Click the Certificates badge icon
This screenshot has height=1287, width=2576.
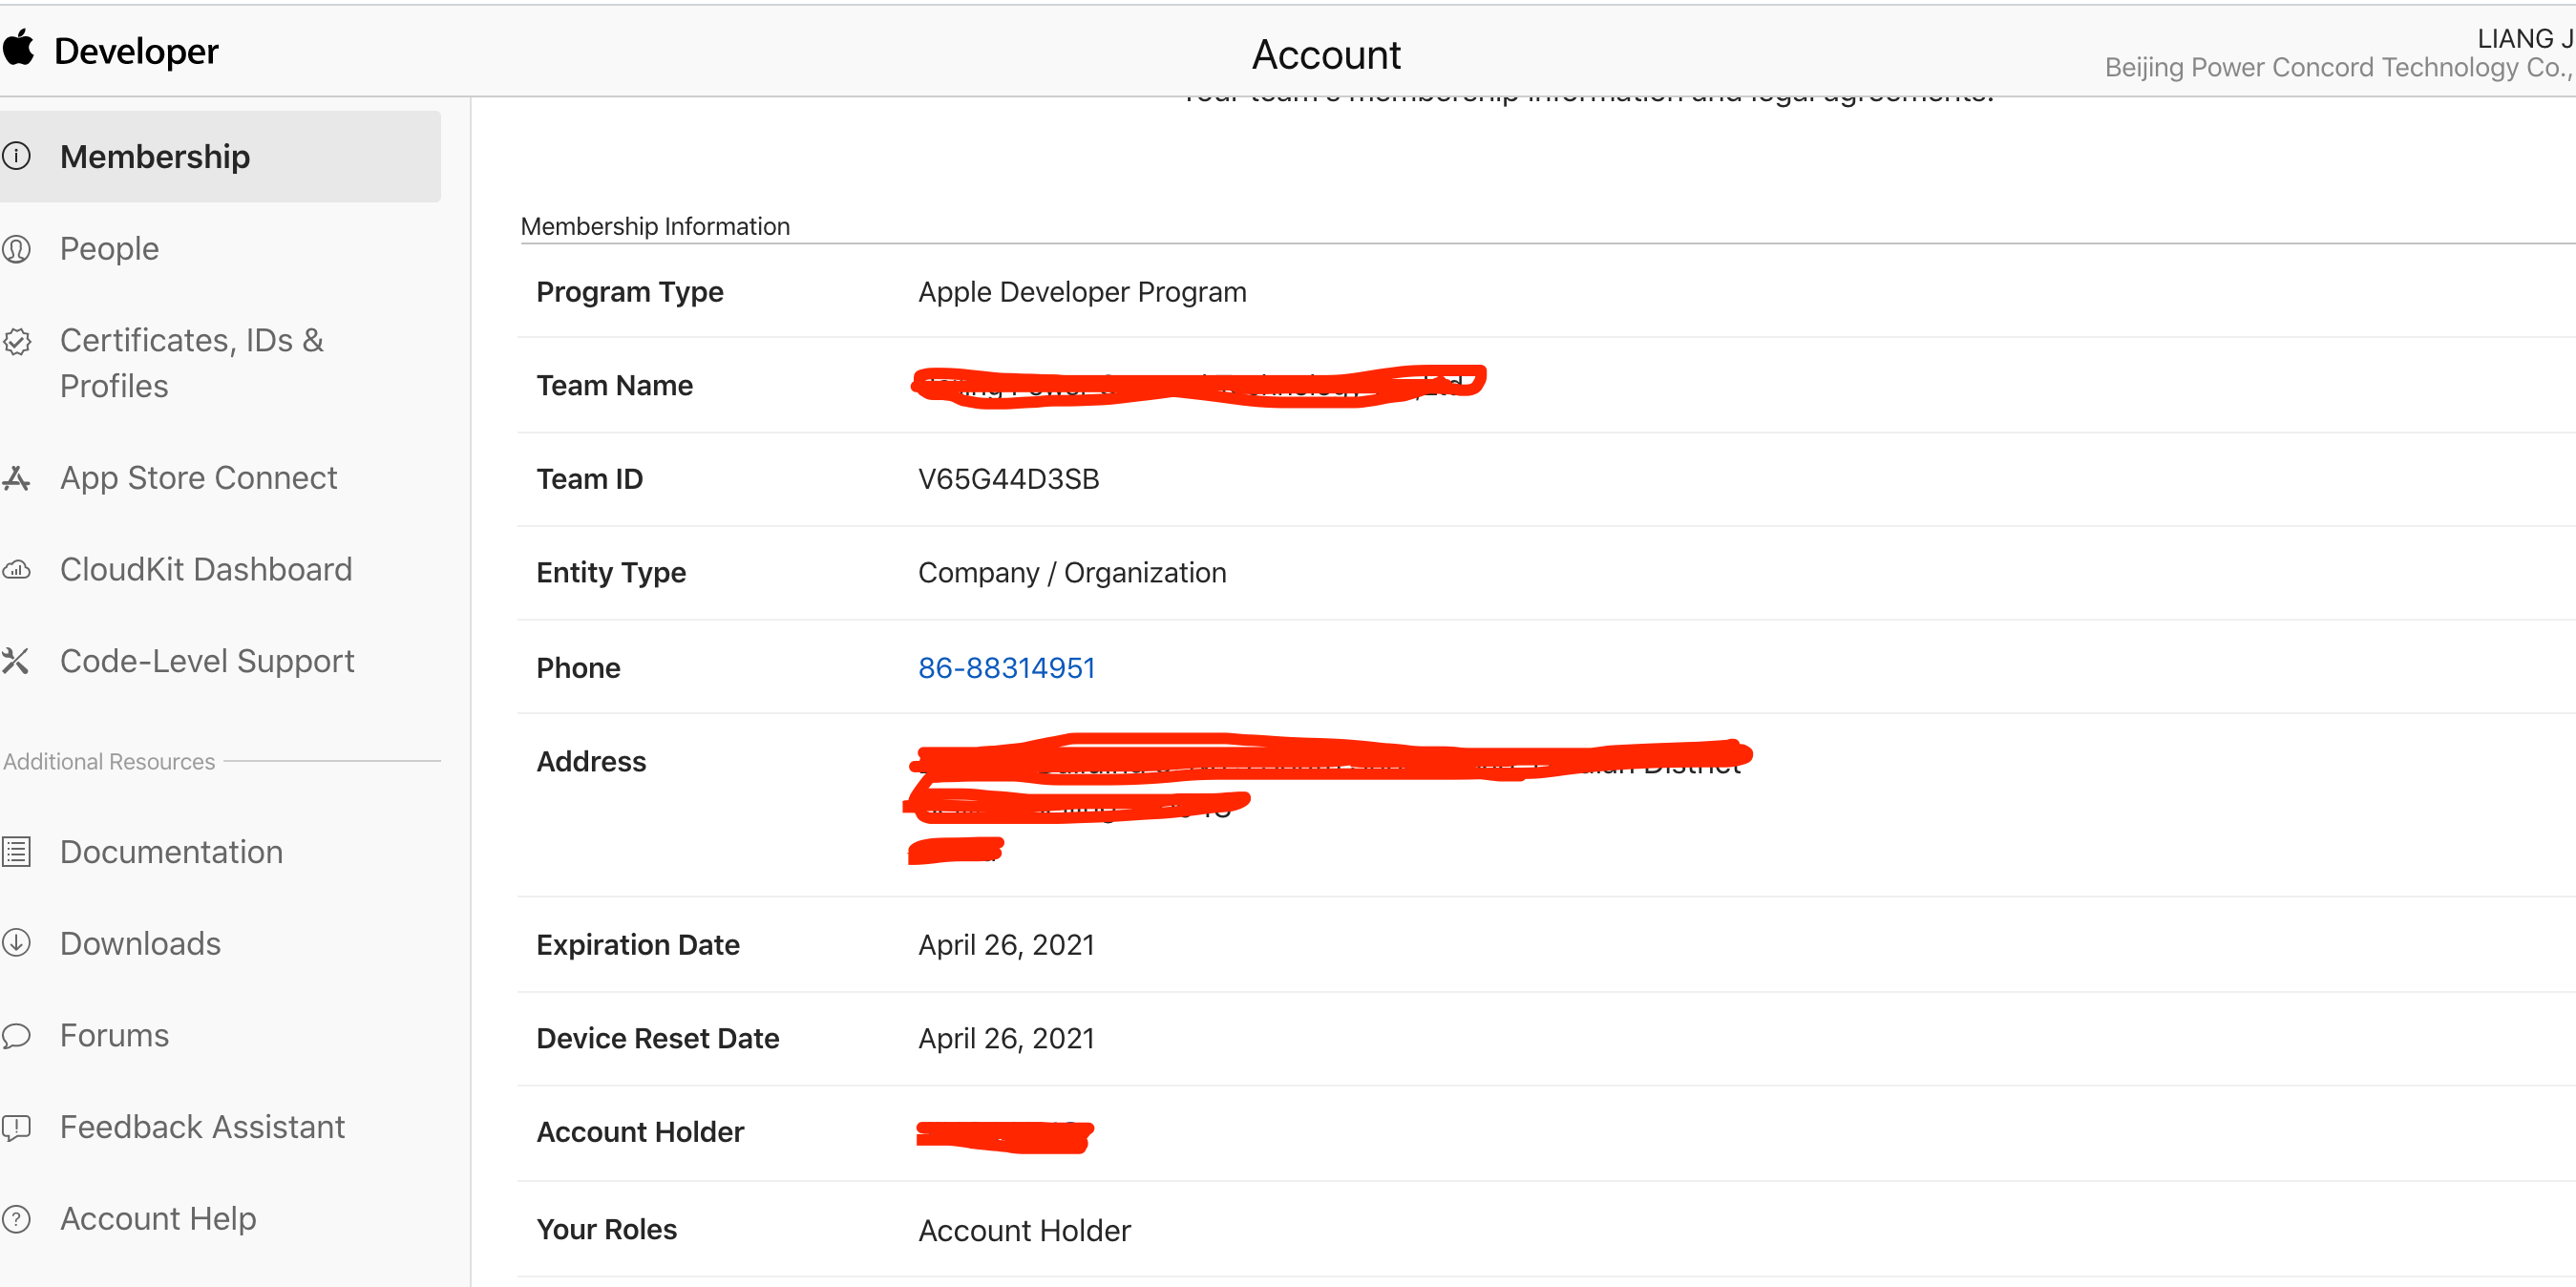17,342
